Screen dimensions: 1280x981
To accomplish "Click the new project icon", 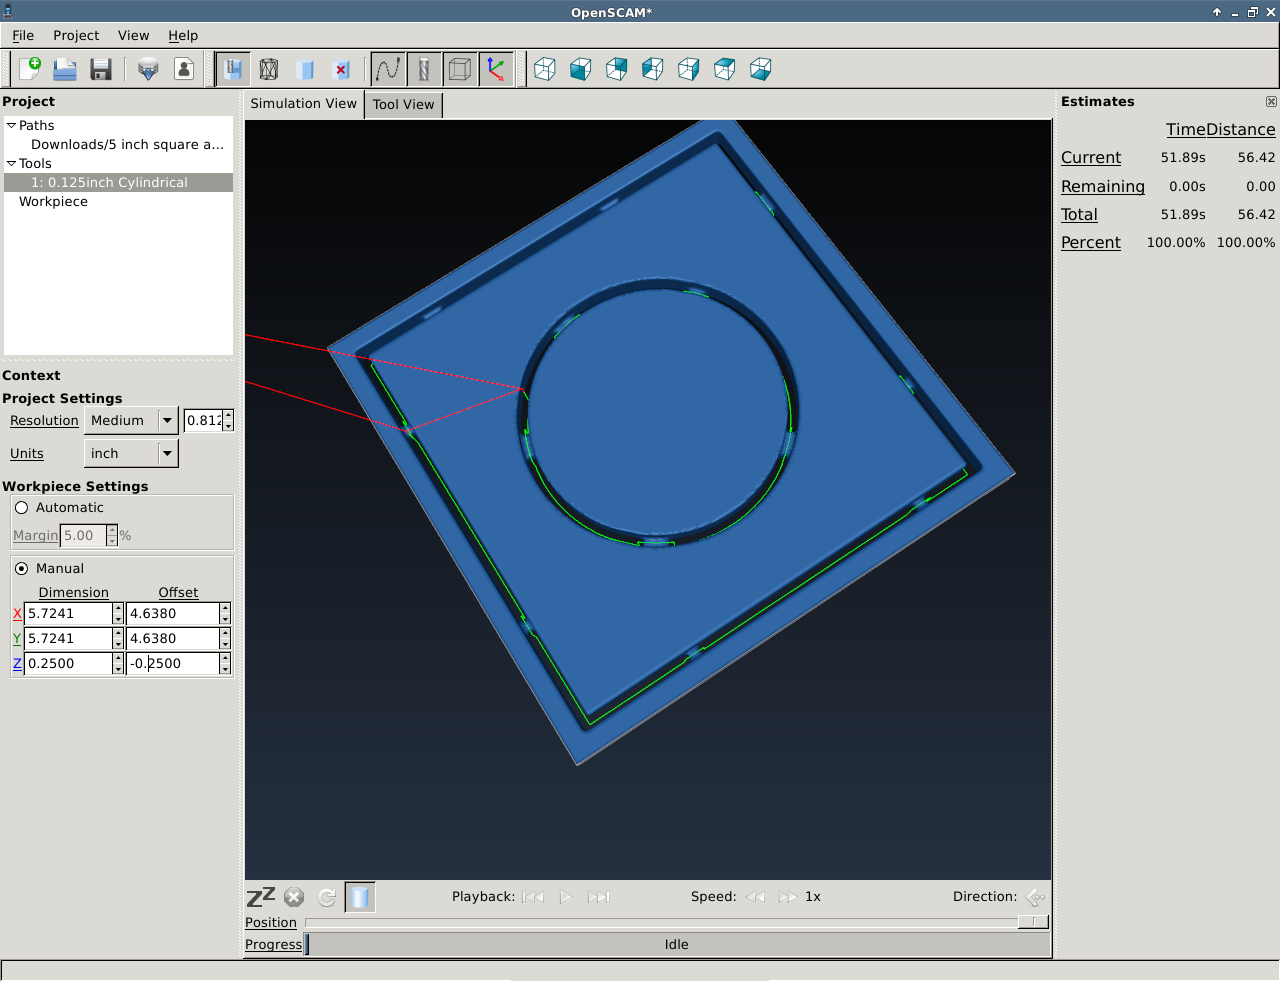I will coord(30,69).
